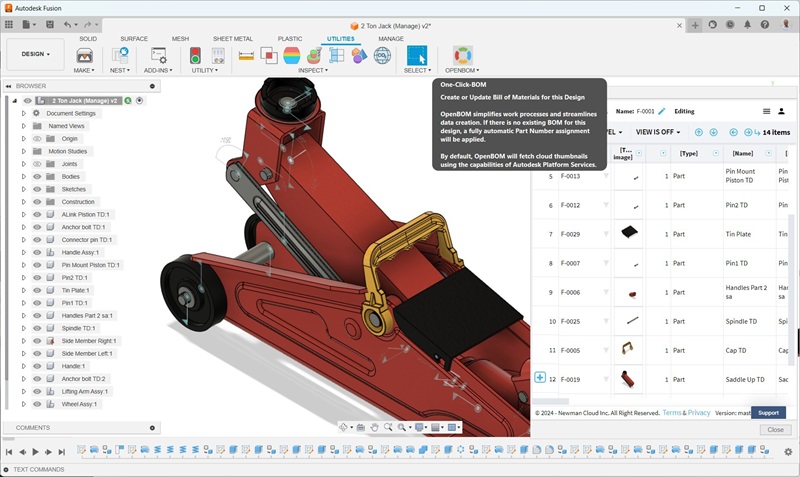Switch to the MANAGE tab
This screenshot has width=800, height=477.
[391, 39]
